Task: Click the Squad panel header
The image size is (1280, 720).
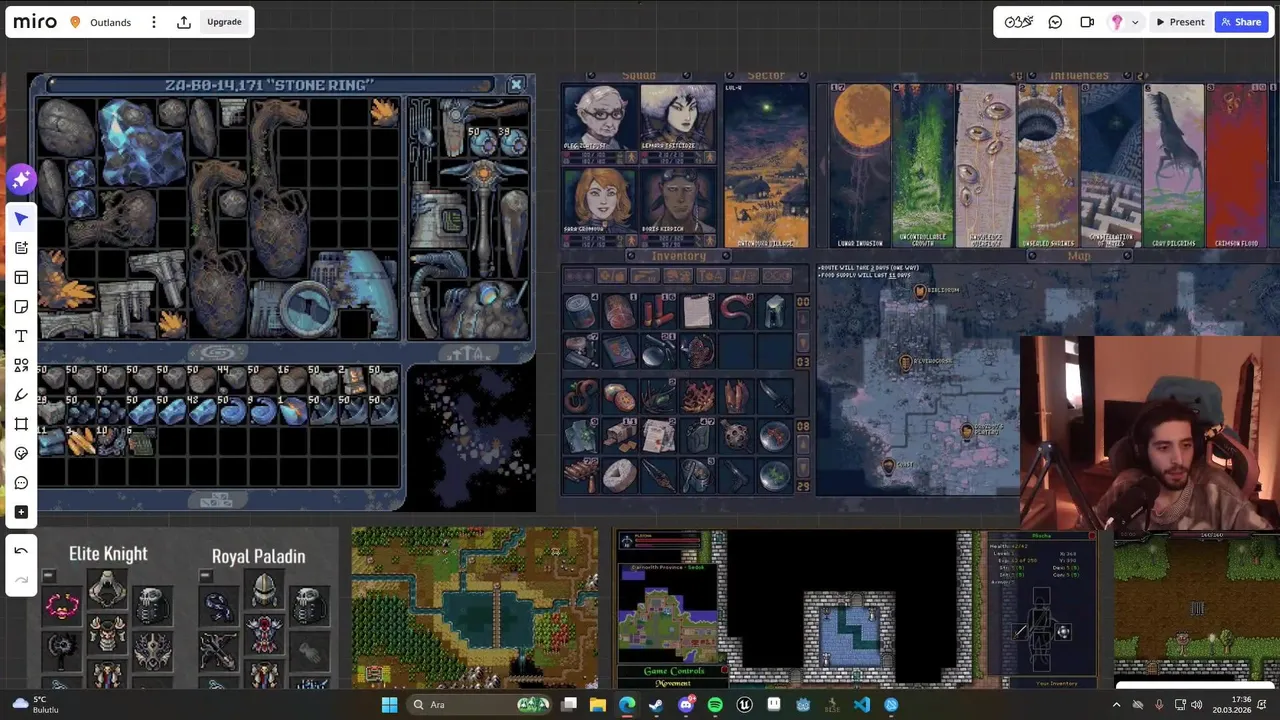Action: tap(639, 75)
